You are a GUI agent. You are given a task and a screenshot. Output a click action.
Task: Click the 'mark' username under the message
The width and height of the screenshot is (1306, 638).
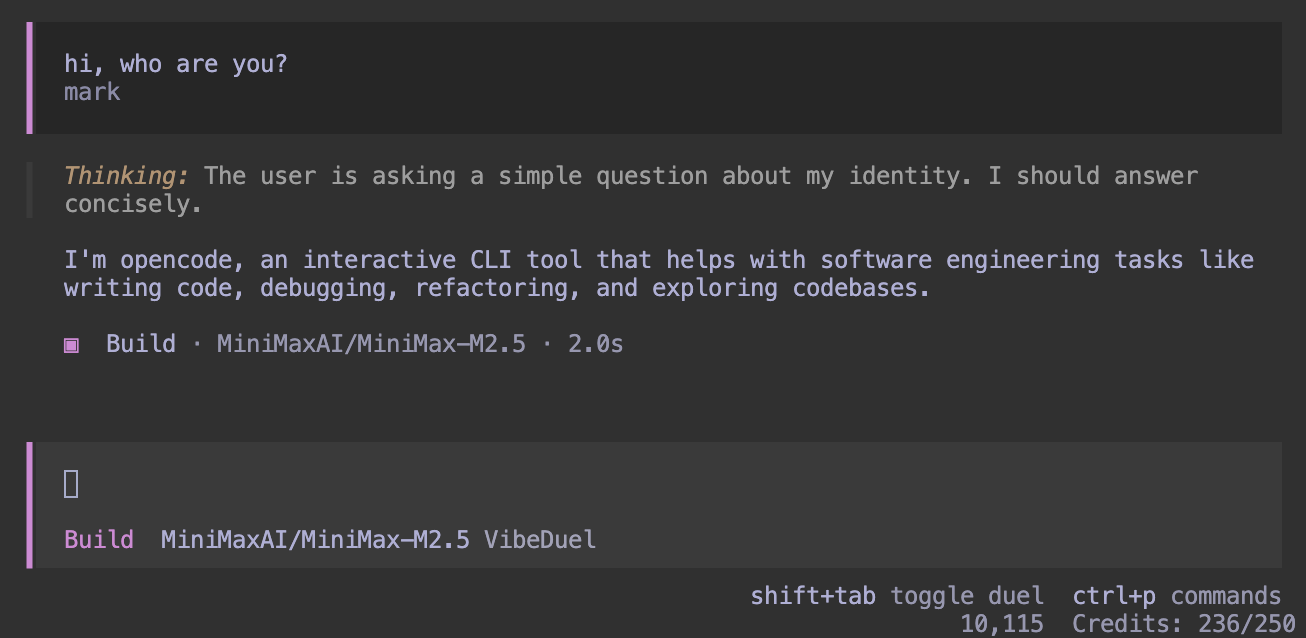pyautogui.click(x=92, y=92)
